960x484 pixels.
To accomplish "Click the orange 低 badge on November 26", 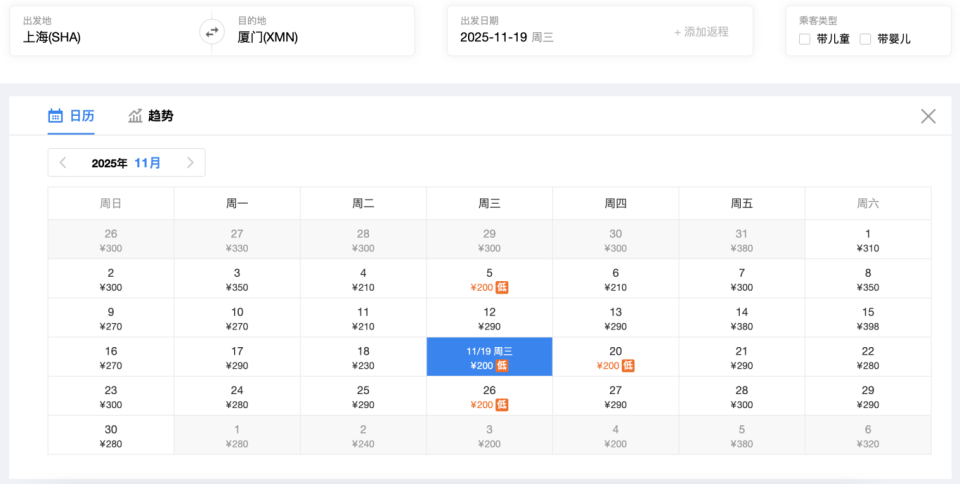I will [x=502, y=405].
